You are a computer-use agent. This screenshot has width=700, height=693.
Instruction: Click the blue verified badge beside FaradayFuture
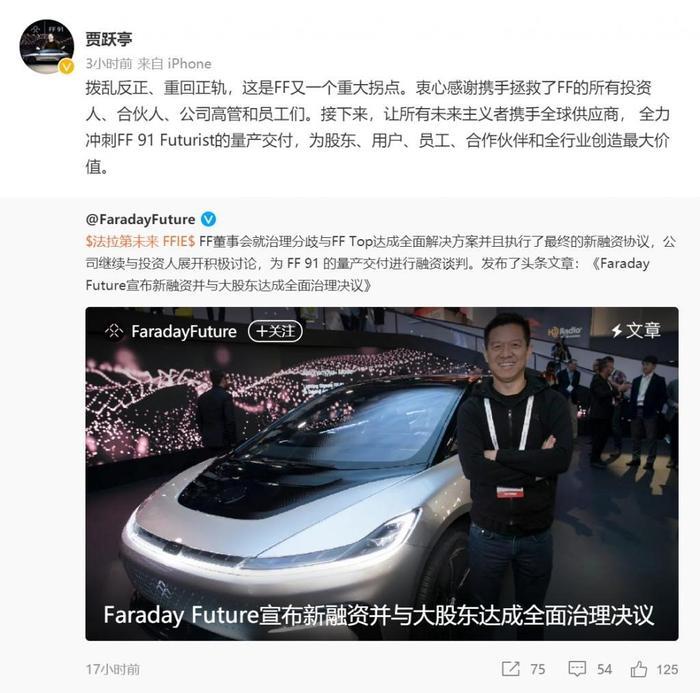[208, 219]
